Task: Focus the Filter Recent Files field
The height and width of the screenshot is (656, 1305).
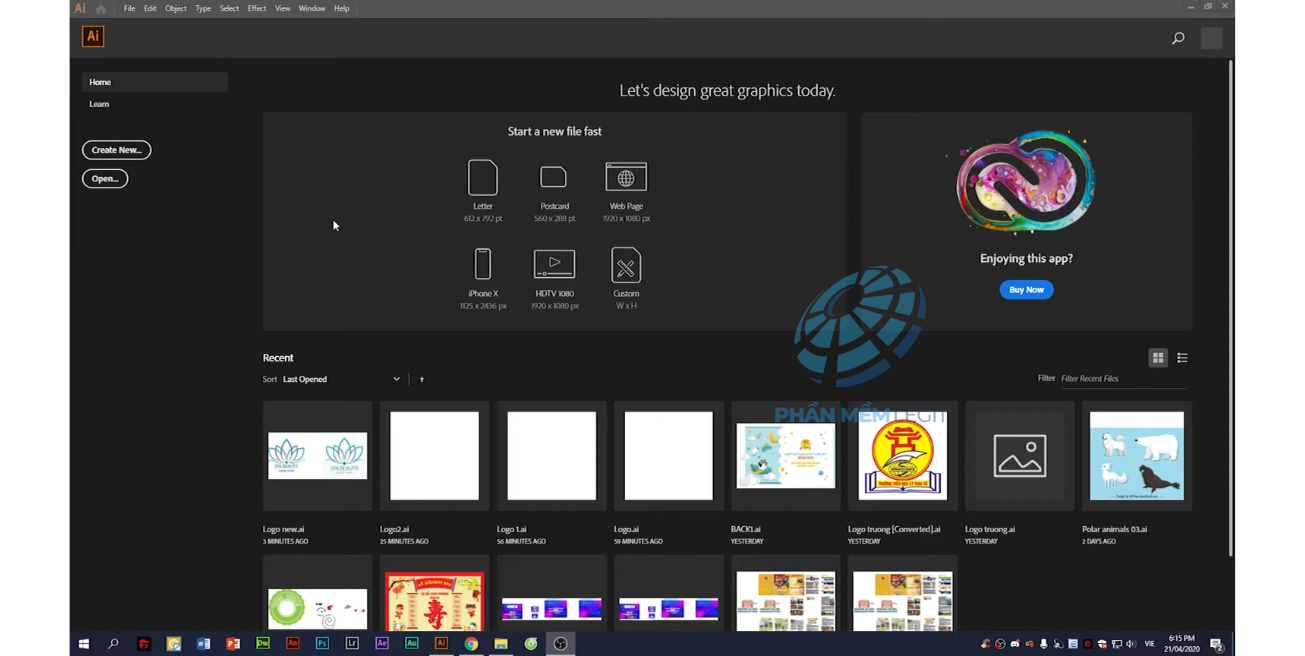Action: (x=1123, y=379)
